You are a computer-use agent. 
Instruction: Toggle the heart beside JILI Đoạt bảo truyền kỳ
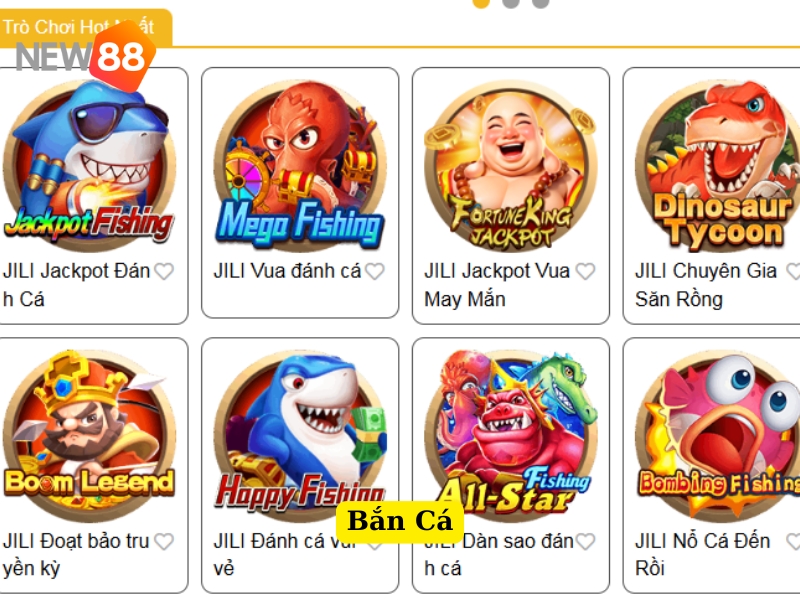coord(164,541)
